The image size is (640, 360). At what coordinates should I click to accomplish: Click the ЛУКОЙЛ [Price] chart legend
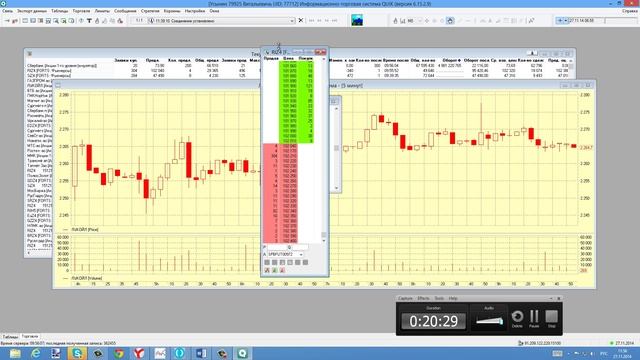click(x=85, y=230)
